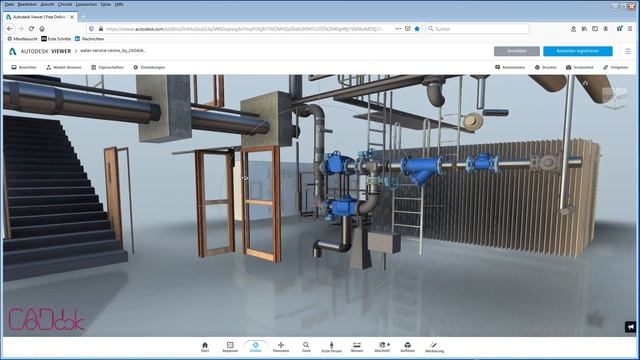
Task: Open the Firefox hamburger menu
Action: click(x=630, y=29)
